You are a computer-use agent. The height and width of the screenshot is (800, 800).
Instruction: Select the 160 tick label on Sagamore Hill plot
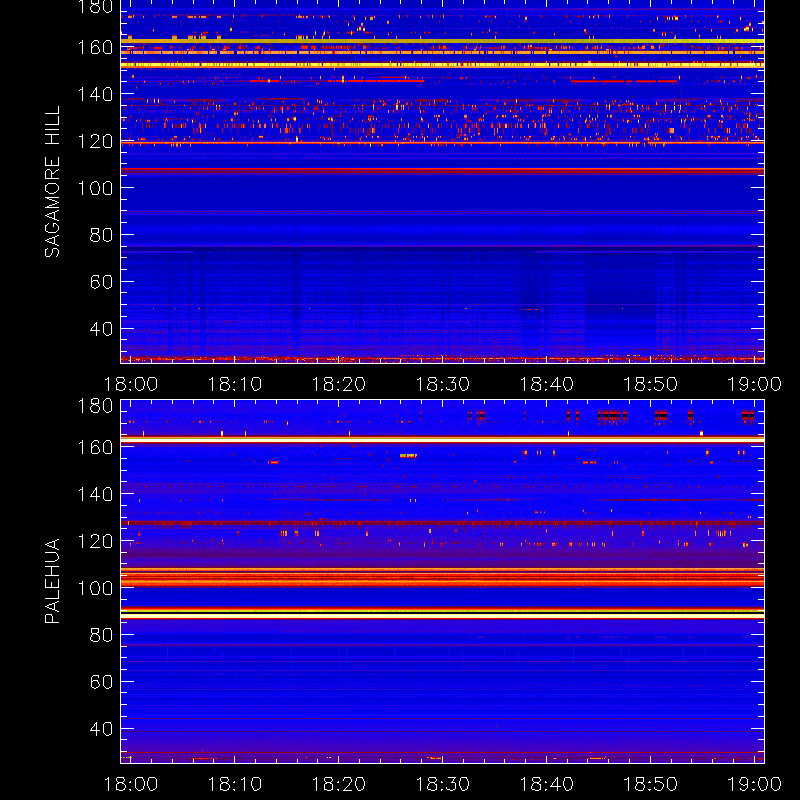(x=95, y=47)
